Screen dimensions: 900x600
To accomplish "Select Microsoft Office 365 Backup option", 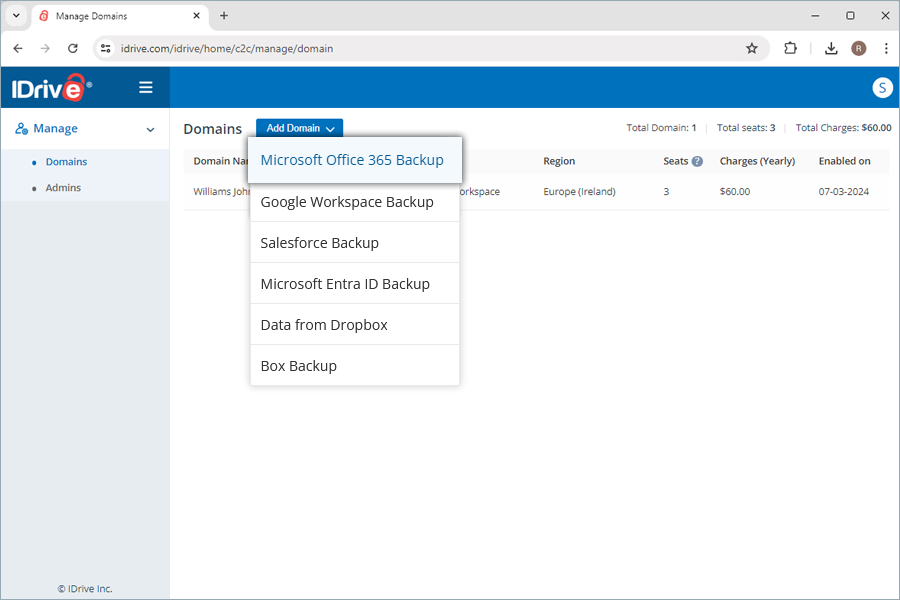I will click(355, 160).
